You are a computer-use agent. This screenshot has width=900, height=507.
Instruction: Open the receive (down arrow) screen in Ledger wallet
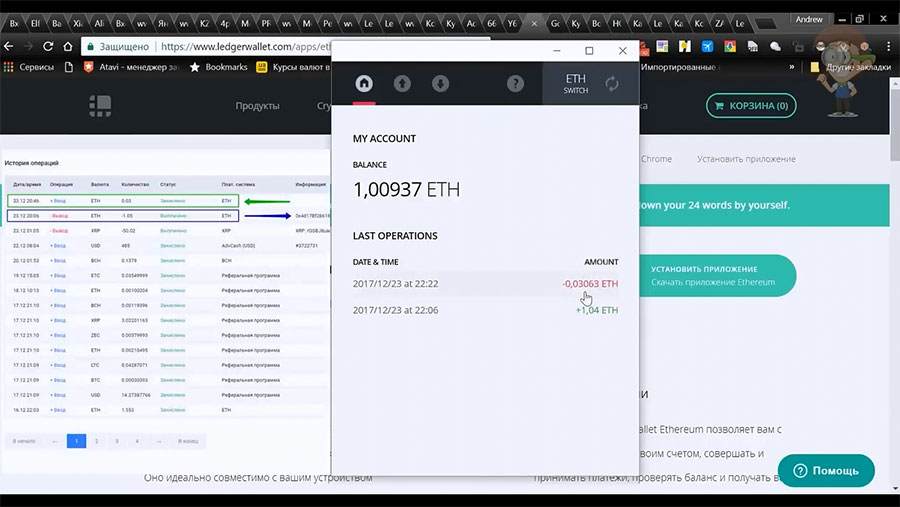tap(440, 84)
